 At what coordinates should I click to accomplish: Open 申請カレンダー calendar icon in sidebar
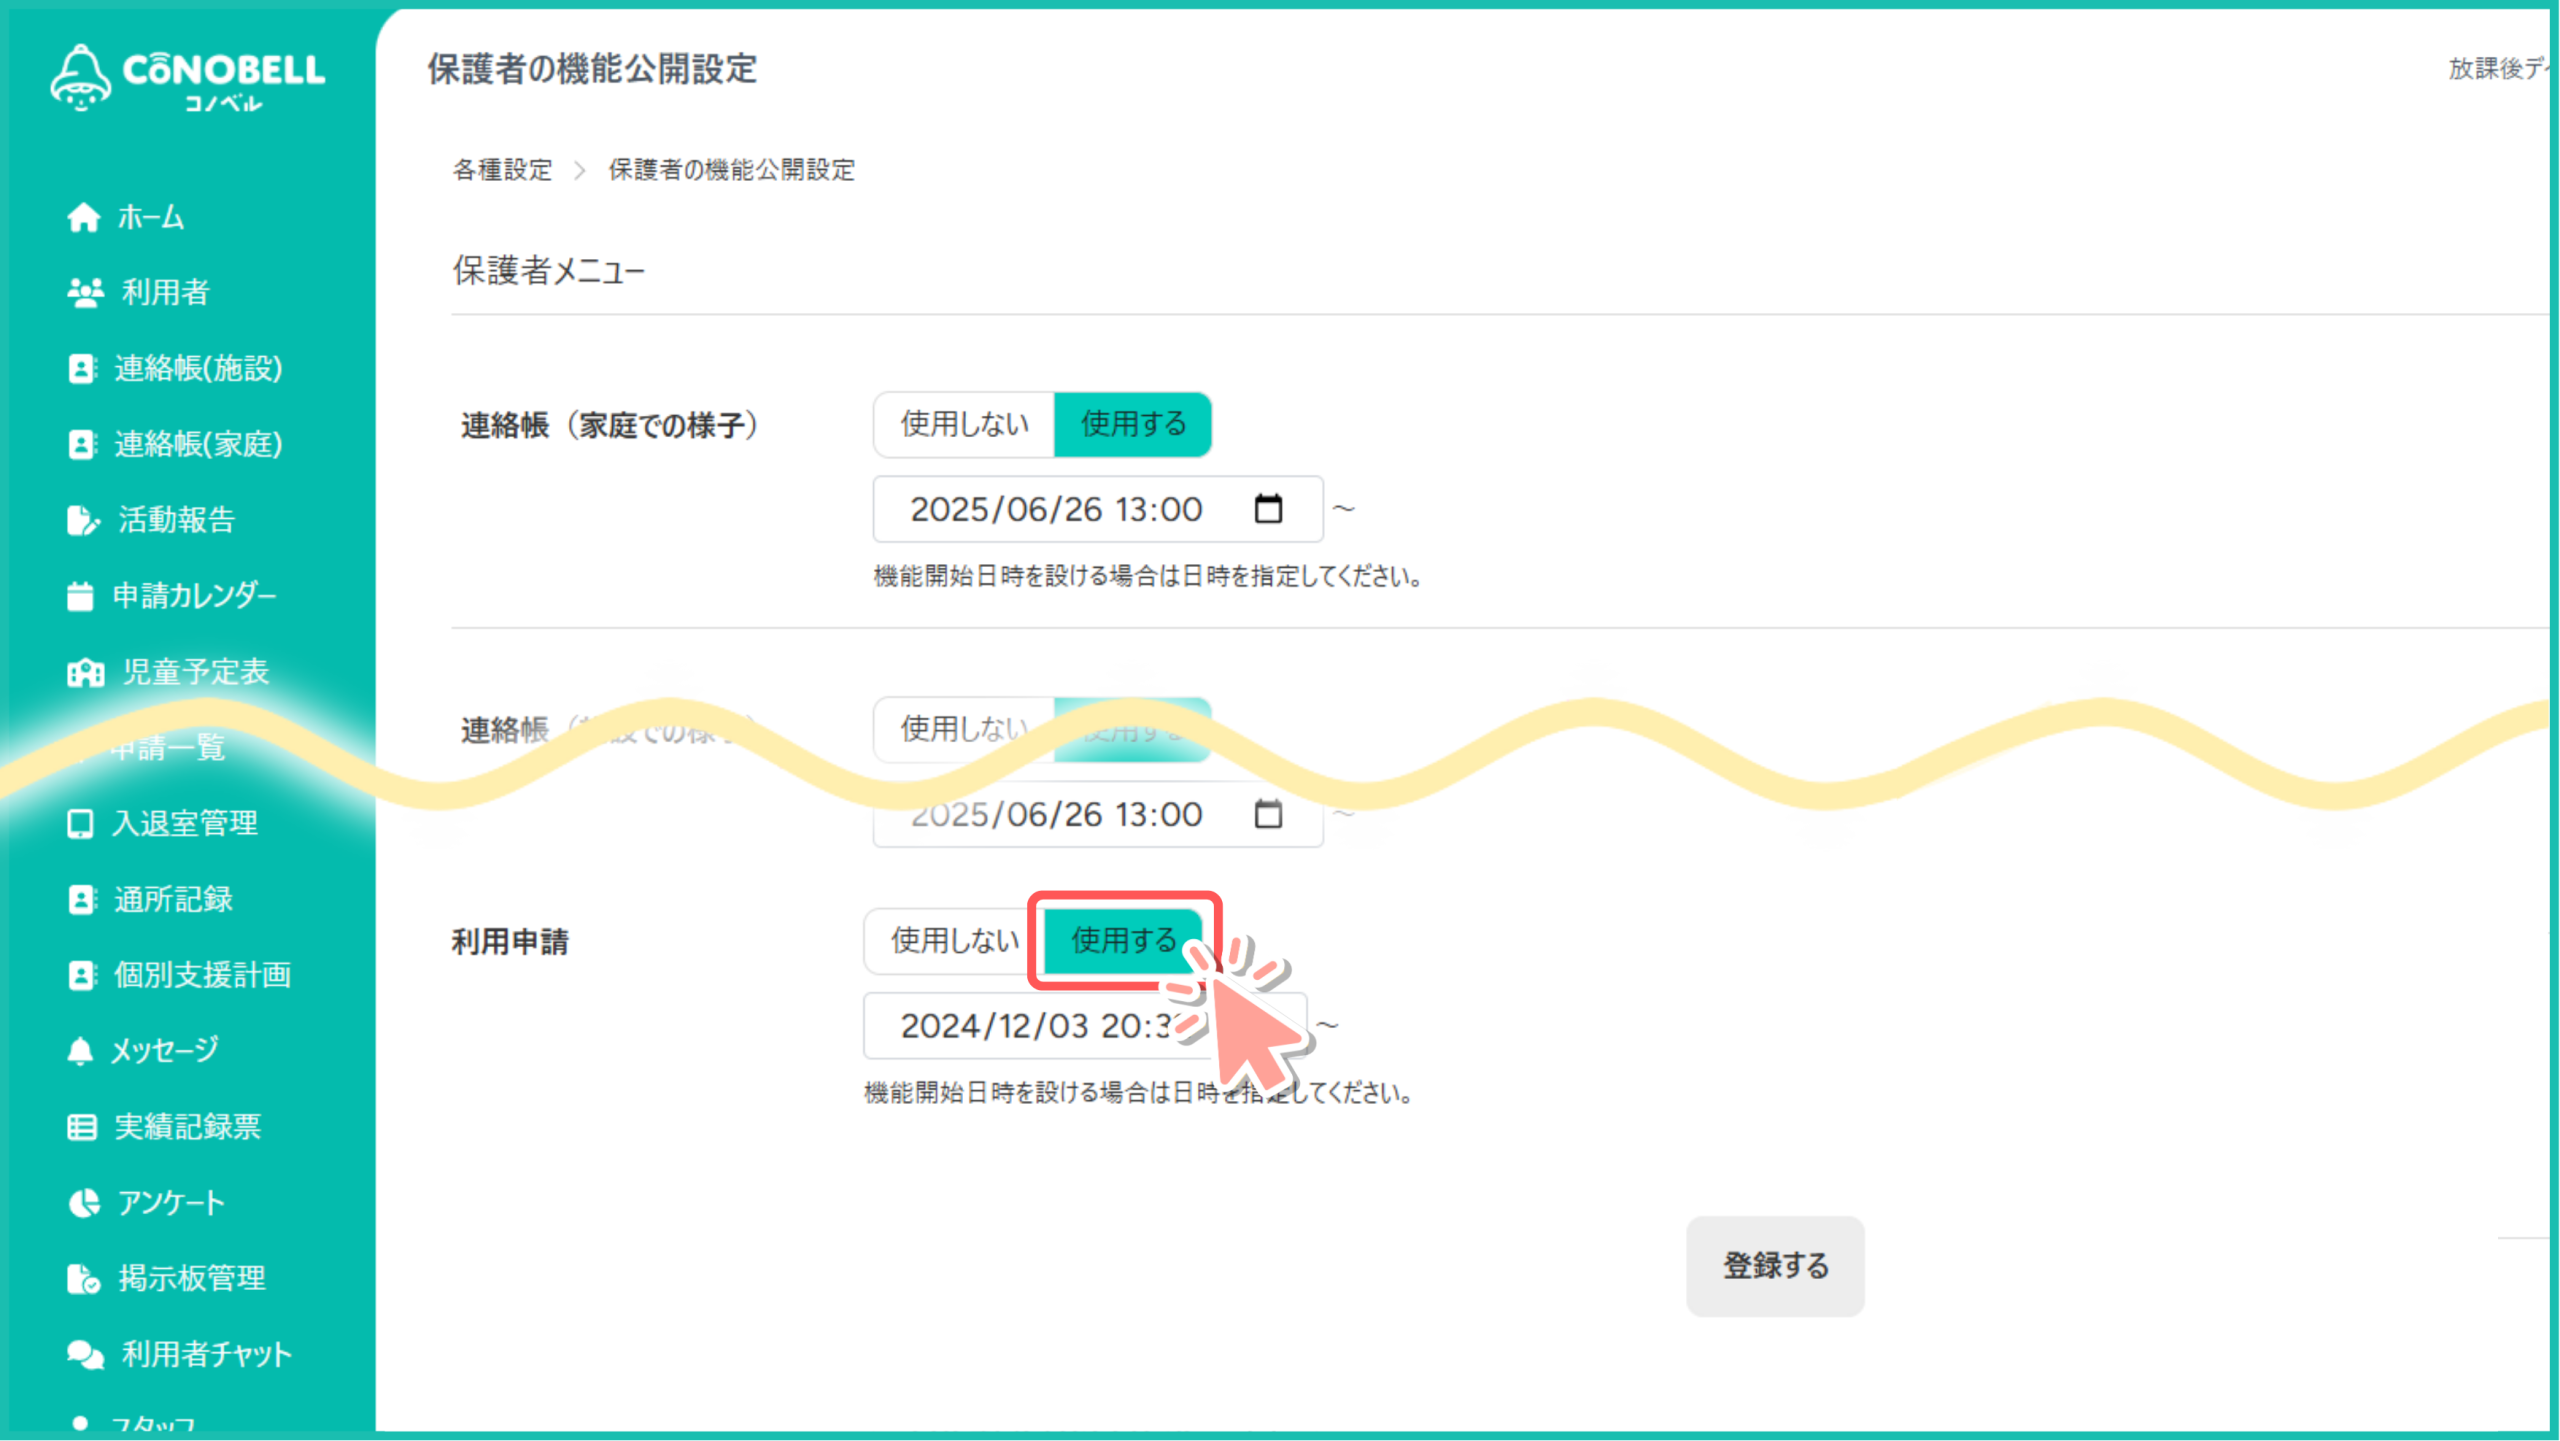pyautogui.click(x=80, y=596)
